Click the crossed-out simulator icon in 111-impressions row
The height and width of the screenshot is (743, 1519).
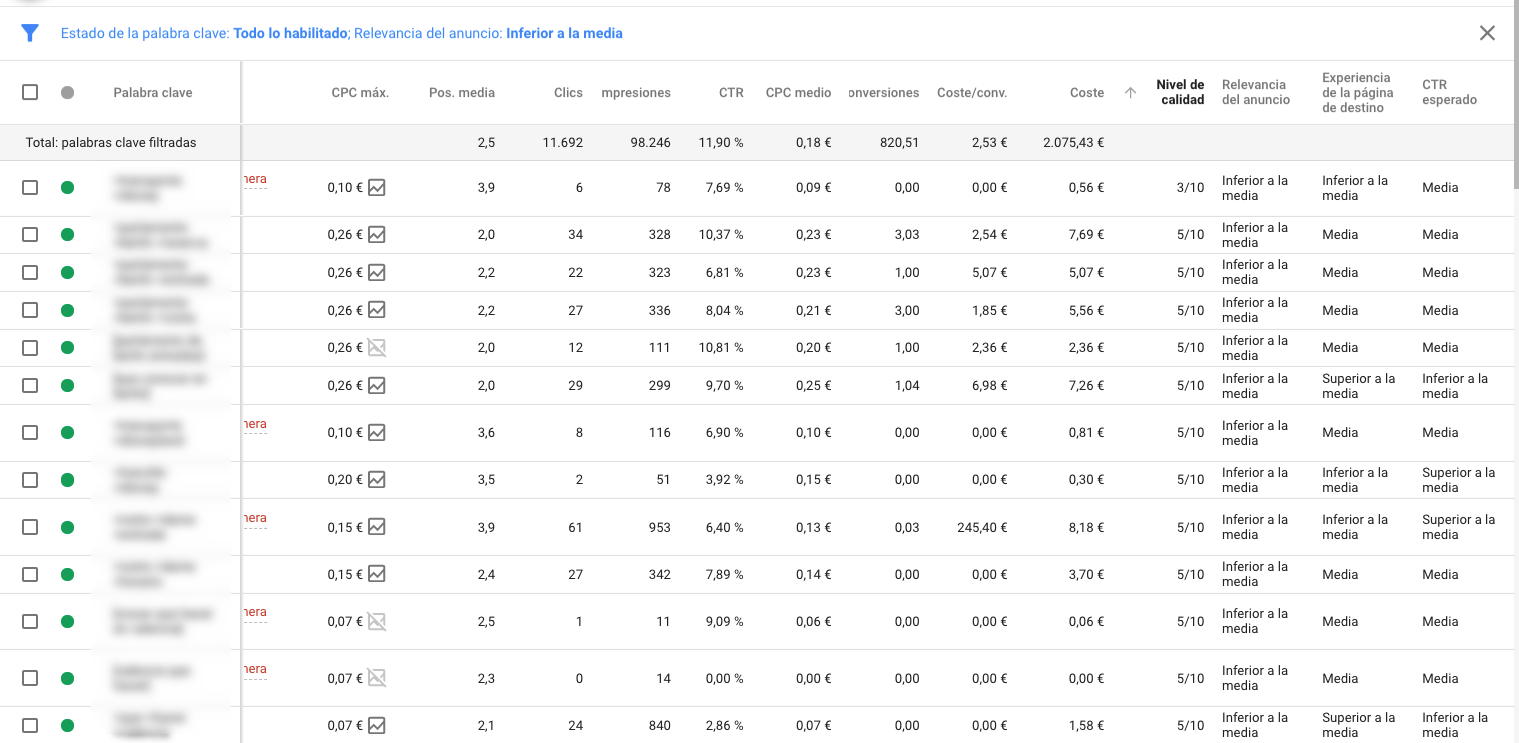coord(376,347)
